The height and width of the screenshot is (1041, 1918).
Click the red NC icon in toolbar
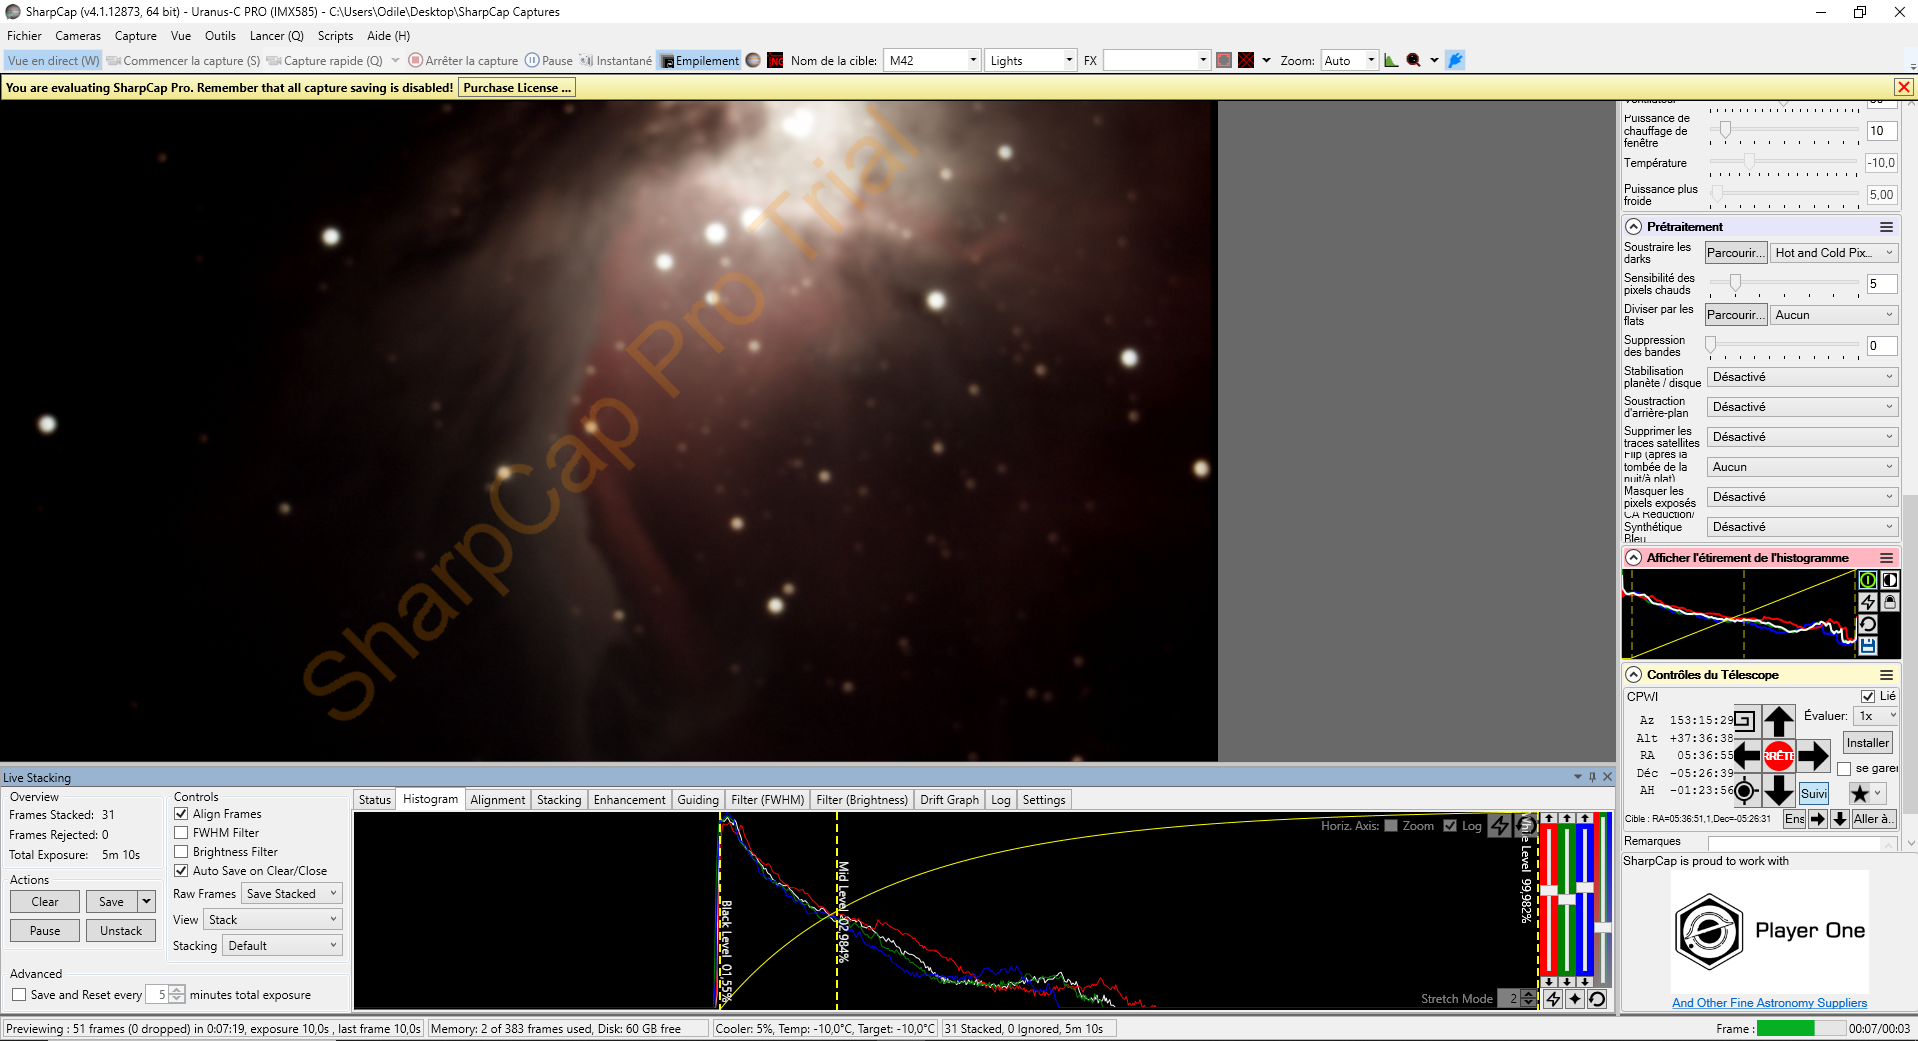[775, 61]
